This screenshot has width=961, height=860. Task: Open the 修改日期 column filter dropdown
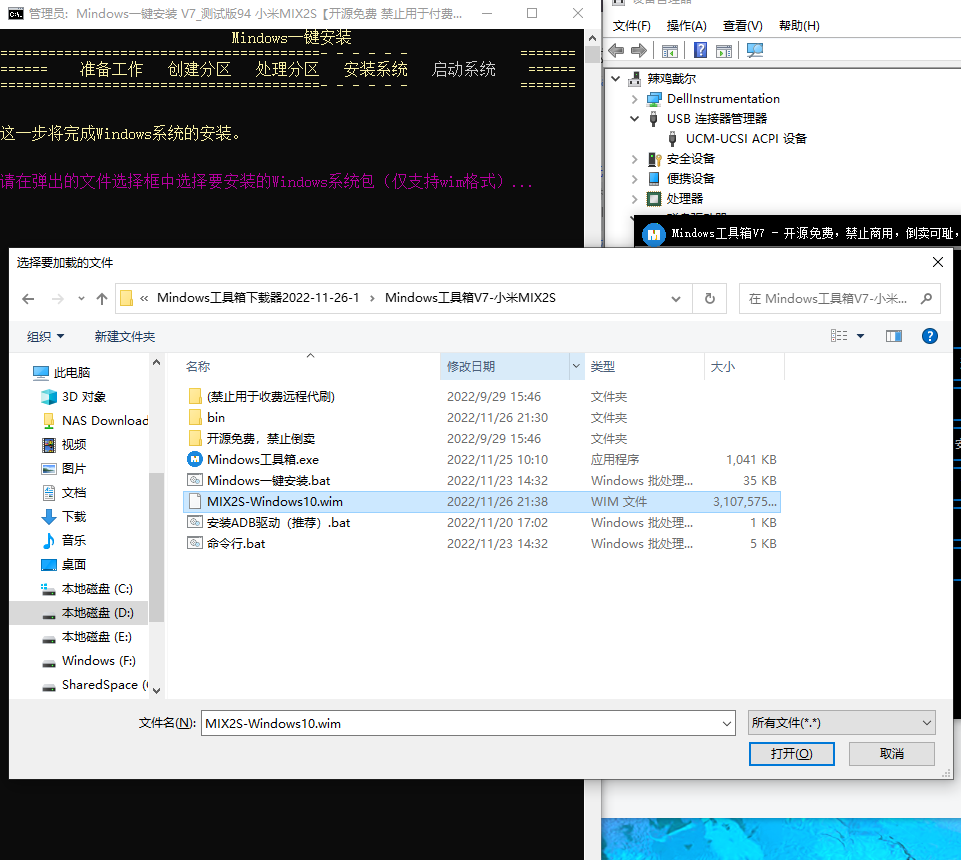[x=576, y=367]
